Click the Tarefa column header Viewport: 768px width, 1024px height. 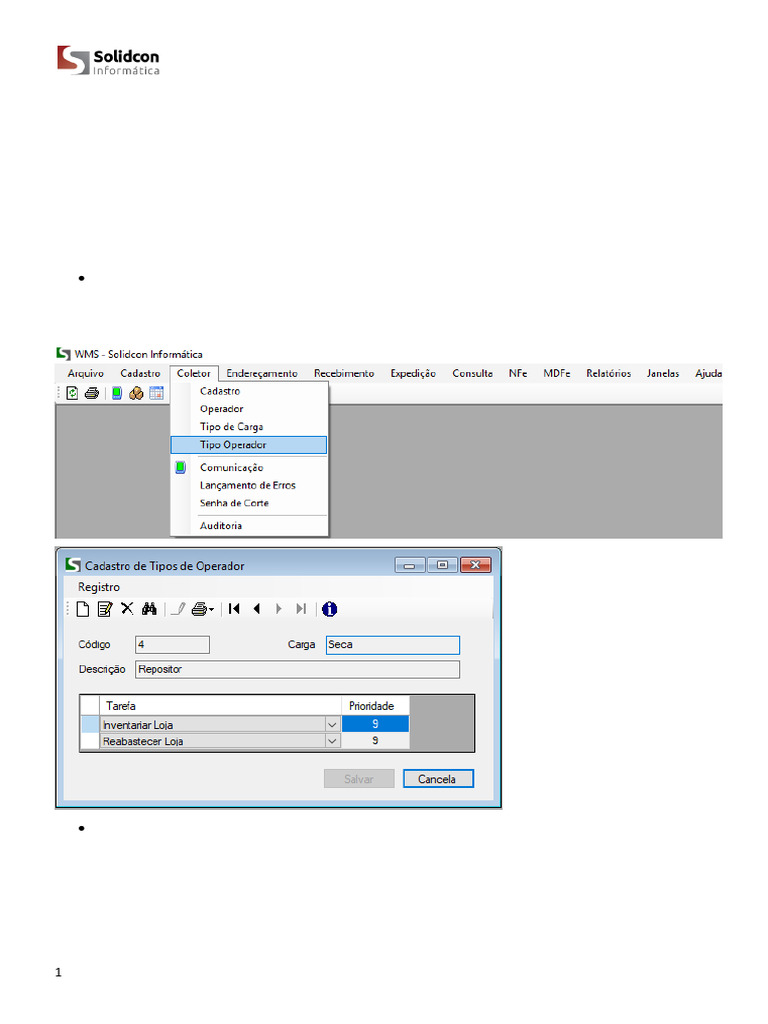(220, 706)
